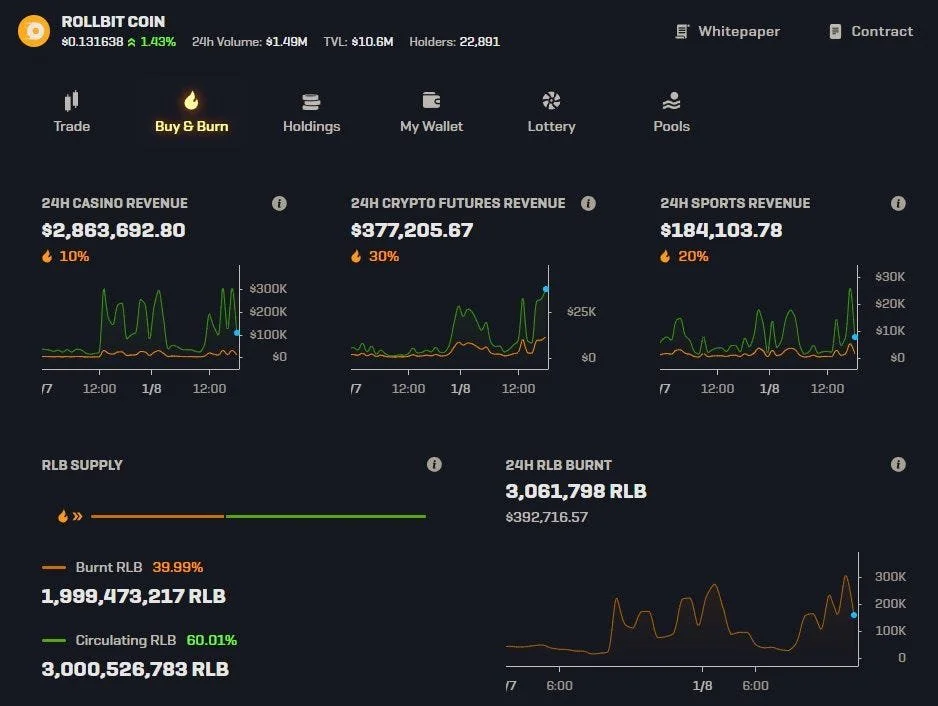Click the blue marker on RLB burnt chart
The image size is (938, 706).
pos(854,614)
